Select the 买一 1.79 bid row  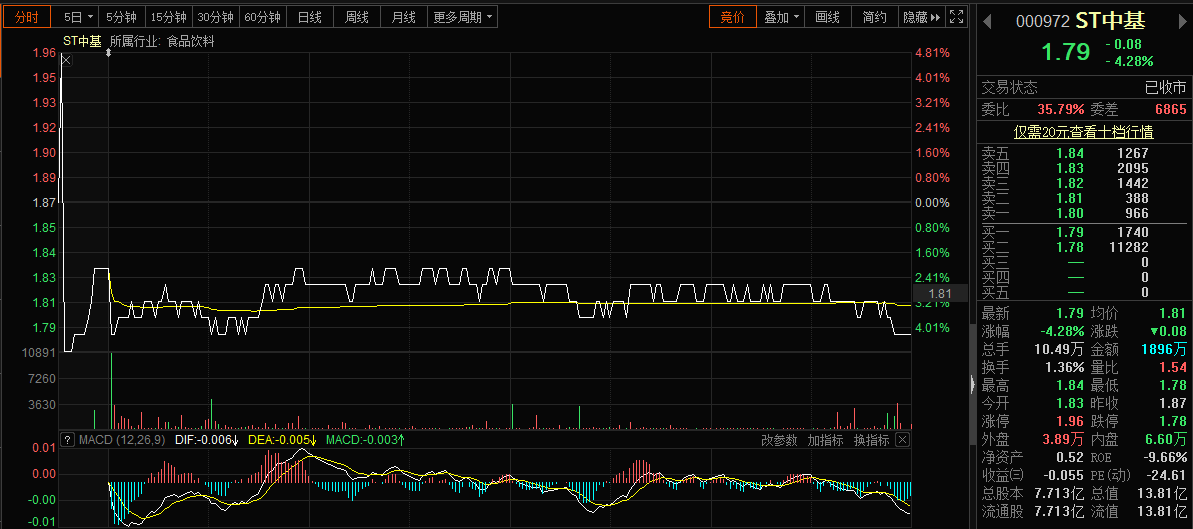tap(1084, 231)
